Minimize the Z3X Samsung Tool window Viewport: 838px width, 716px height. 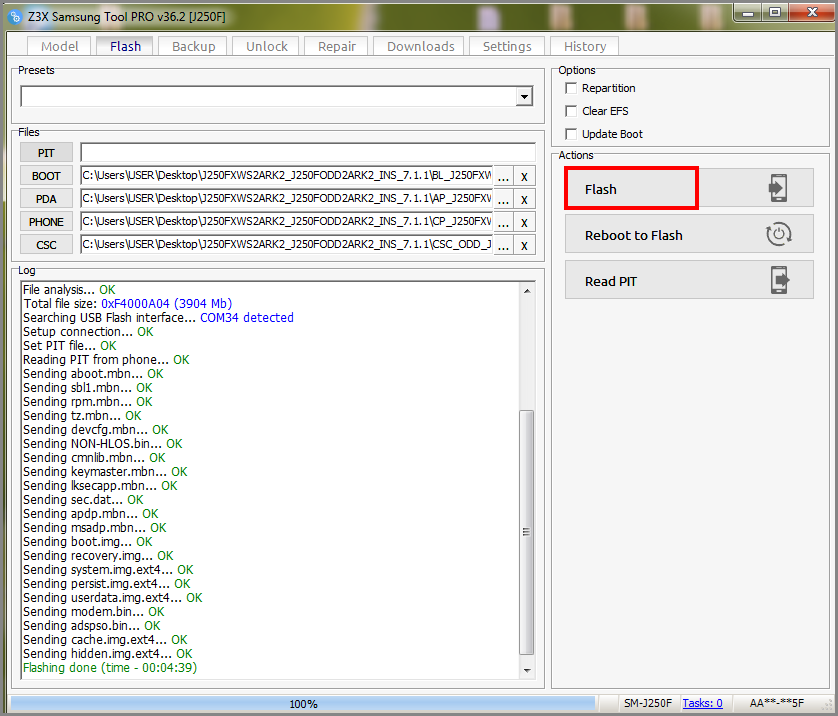pyautogui.click(x=748, y=13)
